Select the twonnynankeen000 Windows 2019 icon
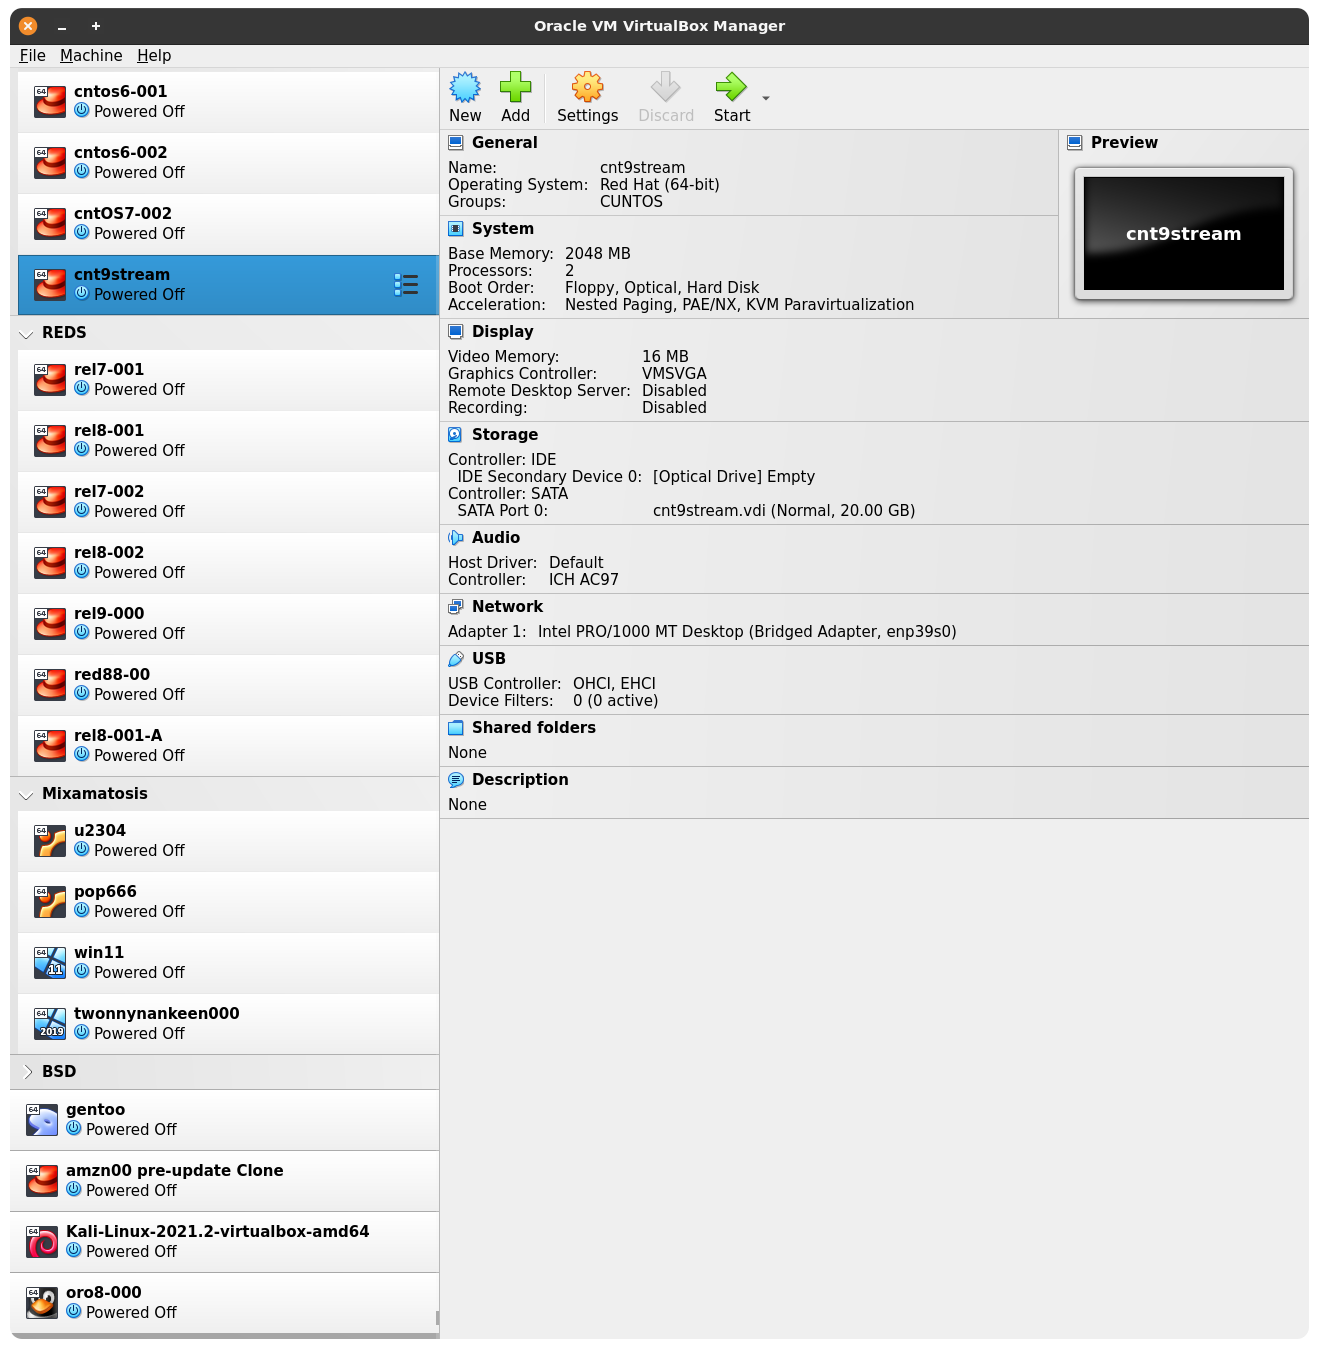1319x1349 pixels. tap(50, 1024)
